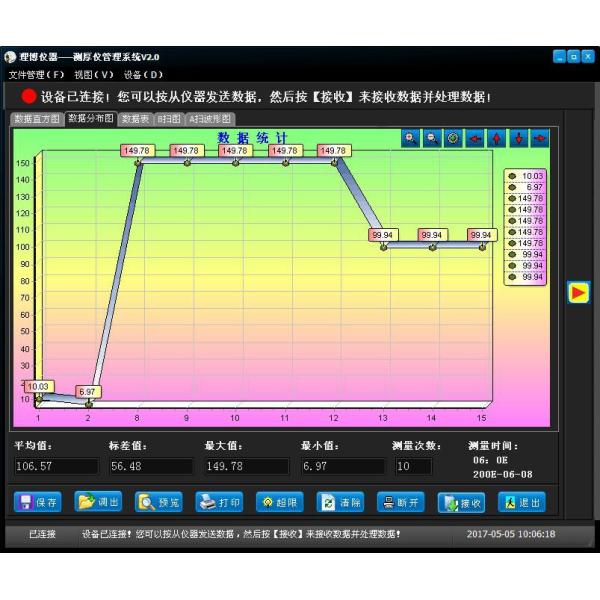Click the first legend entry 10.03
This screenshot has width=600, height=600.
pos(526,176)
